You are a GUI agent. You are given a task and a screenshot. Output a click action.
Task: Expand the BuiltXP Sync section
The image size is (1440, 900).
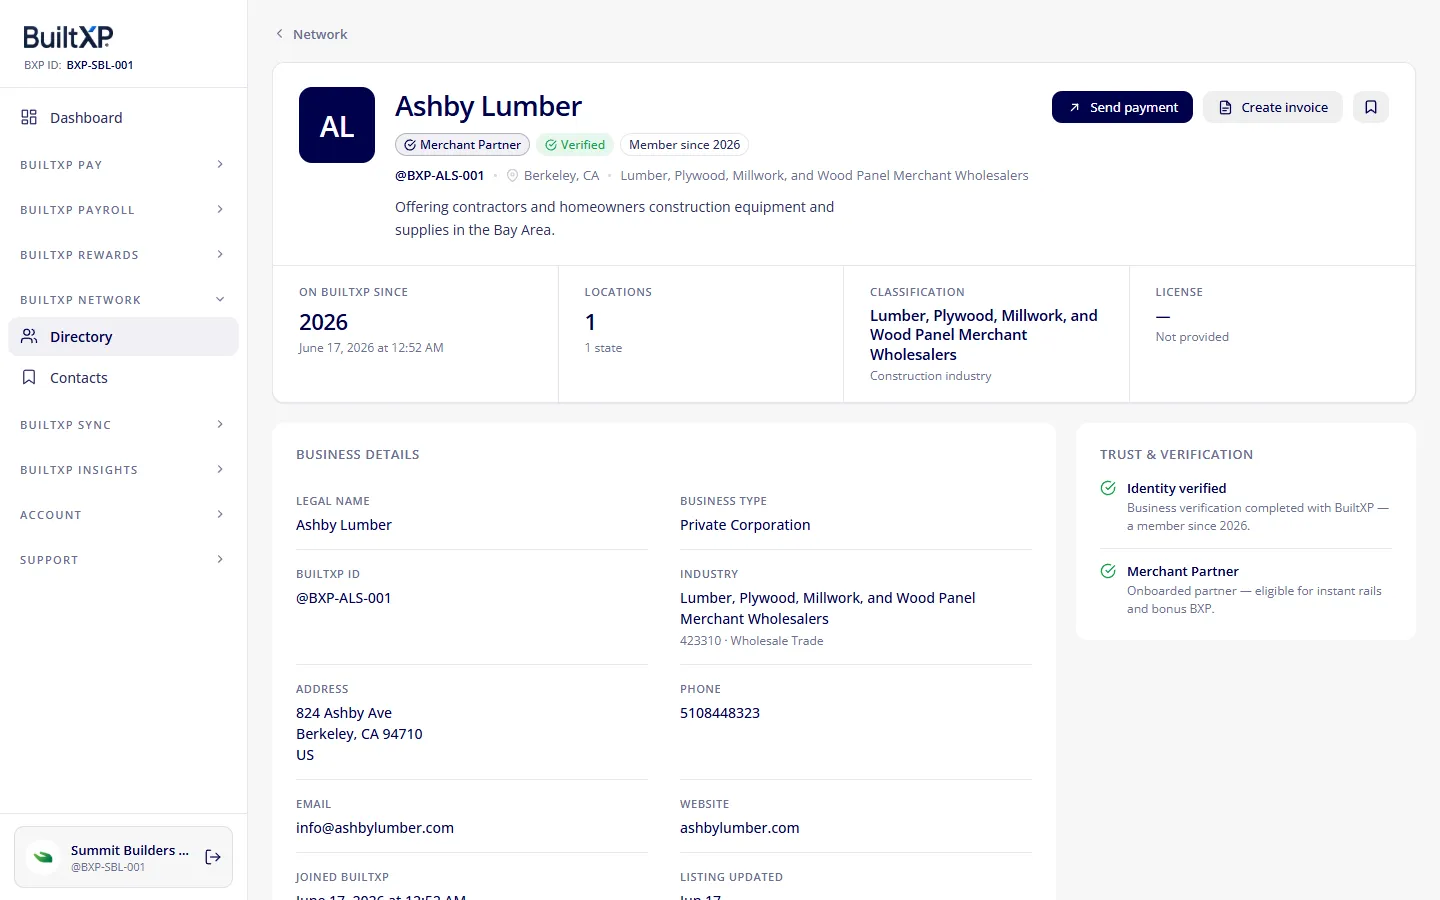coord(123,425)
